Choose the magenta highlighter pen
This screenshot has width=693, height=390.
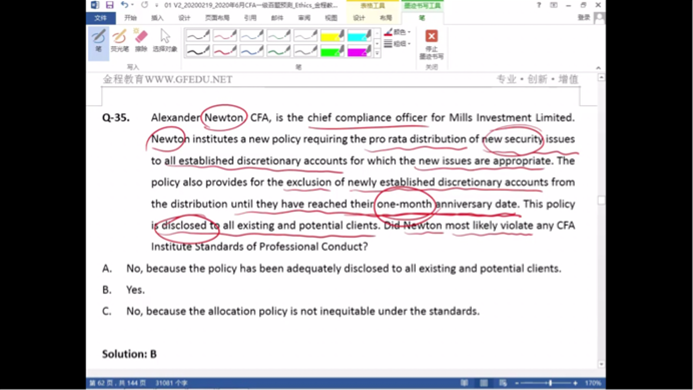359,51
